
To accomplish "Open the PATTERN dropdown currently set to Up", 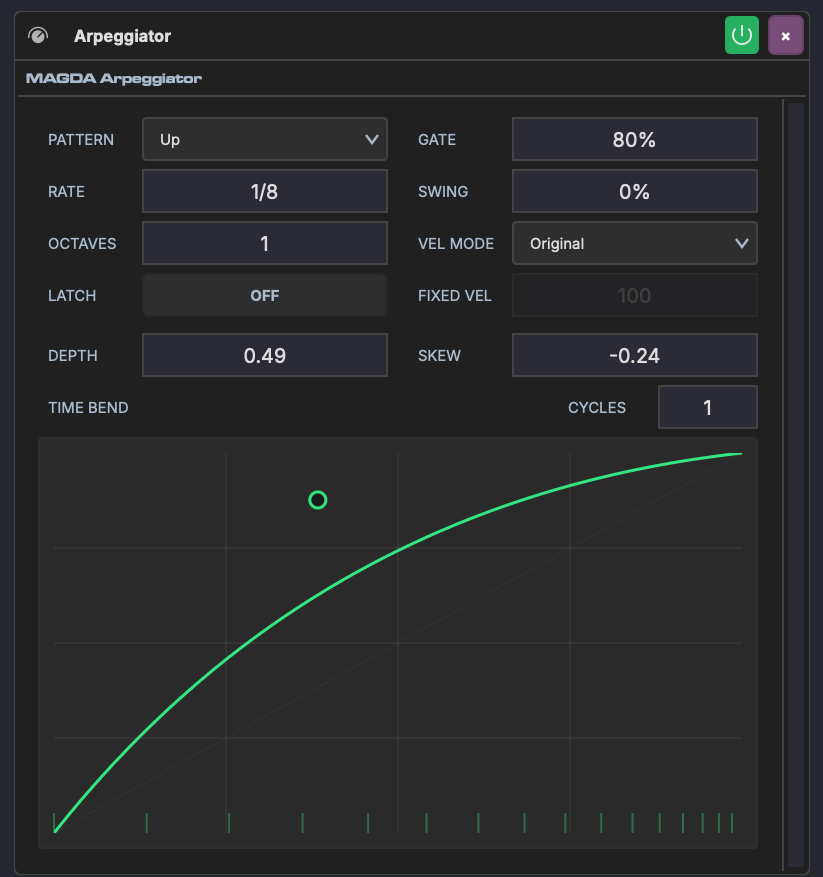I will [x=264, y=139].
